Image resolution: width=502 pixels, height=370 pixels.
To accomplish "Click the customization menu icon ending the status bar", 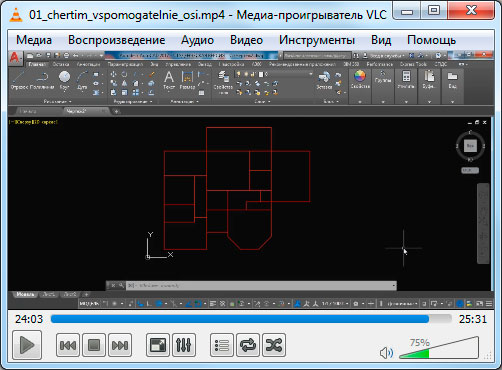I will (x=489, y=304).
